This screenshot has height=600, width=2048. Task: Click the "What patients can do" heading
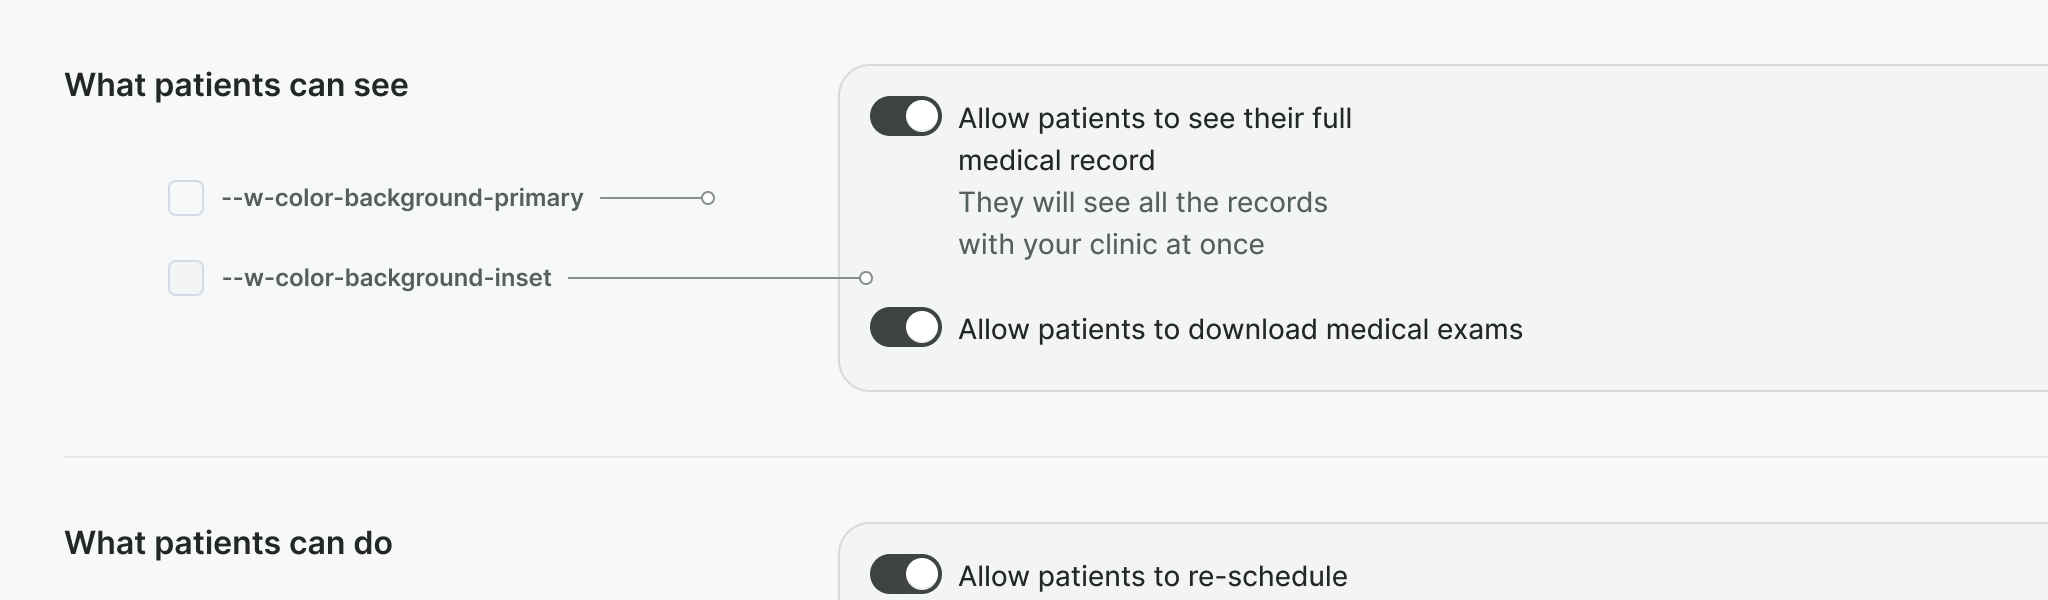[228, 543]
